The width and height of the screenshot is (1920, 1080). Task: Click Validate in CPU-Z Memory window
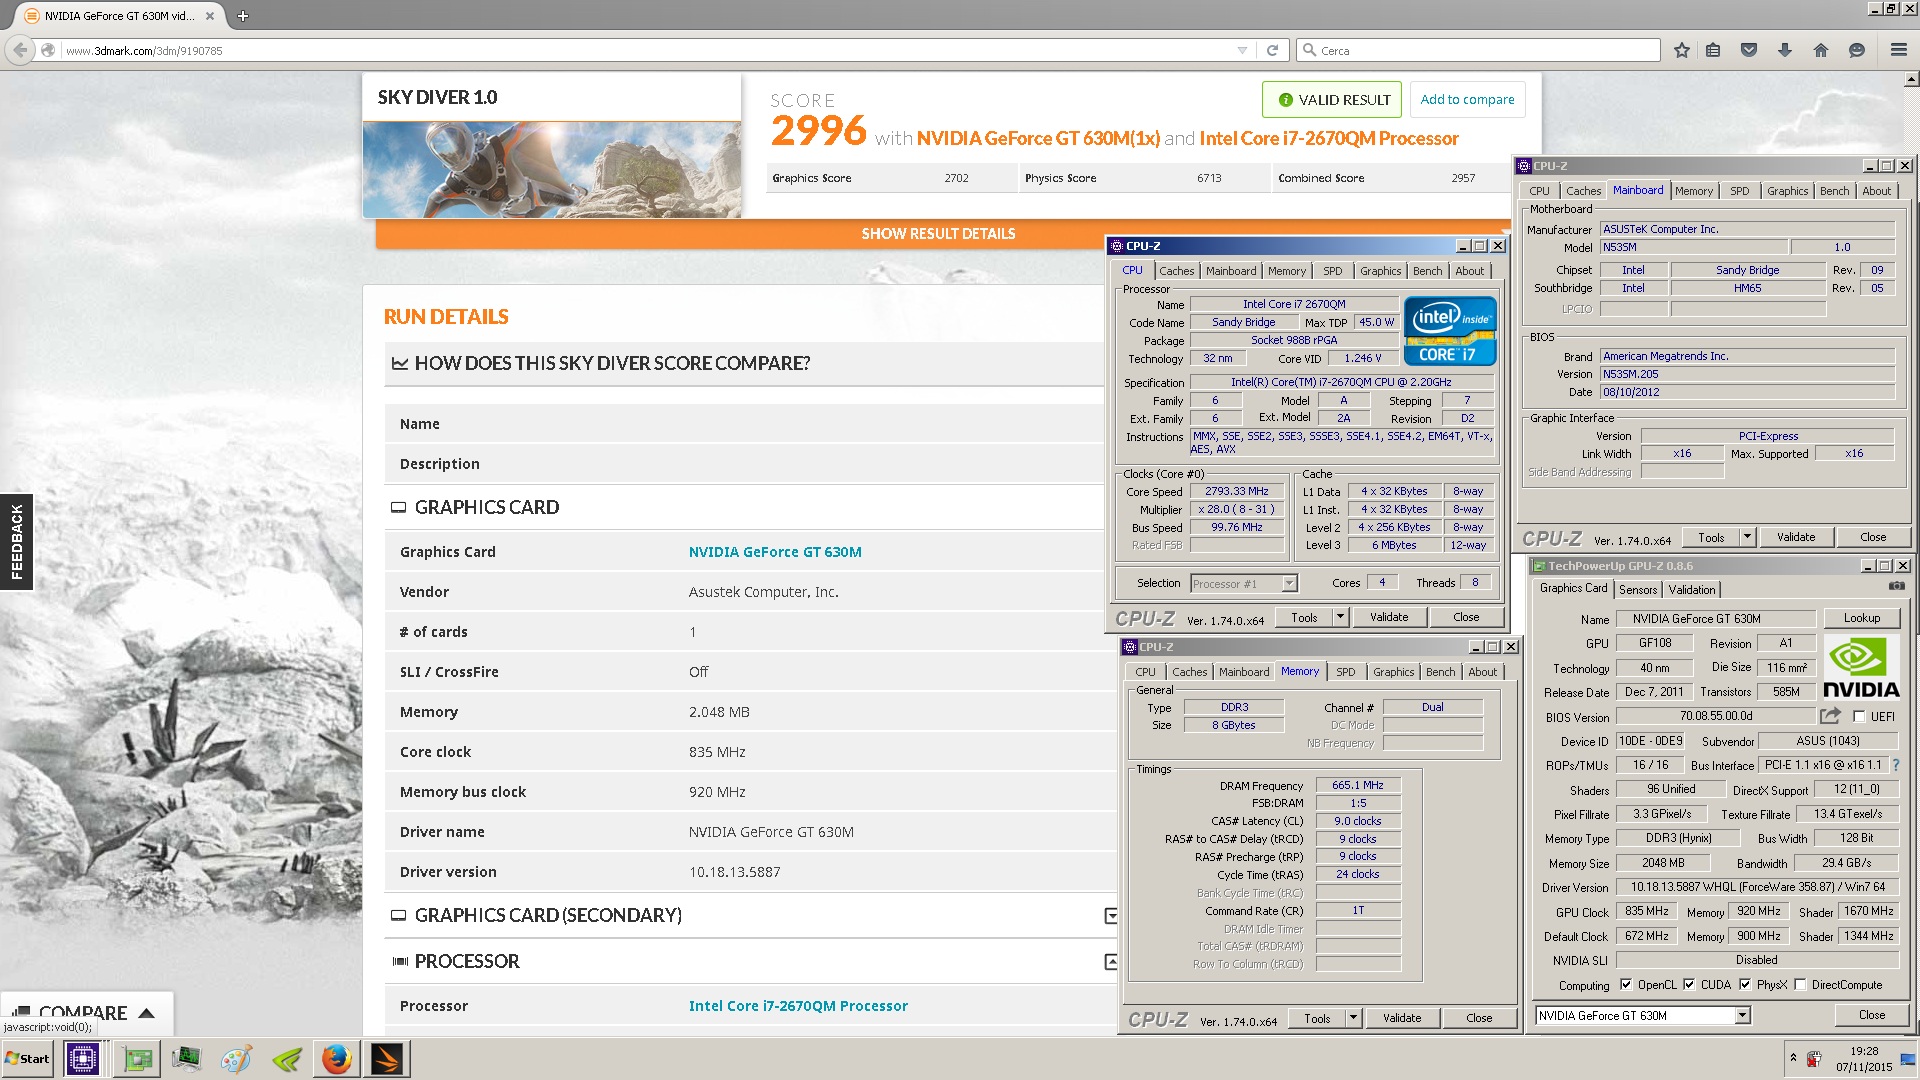click(1401, 1018)
